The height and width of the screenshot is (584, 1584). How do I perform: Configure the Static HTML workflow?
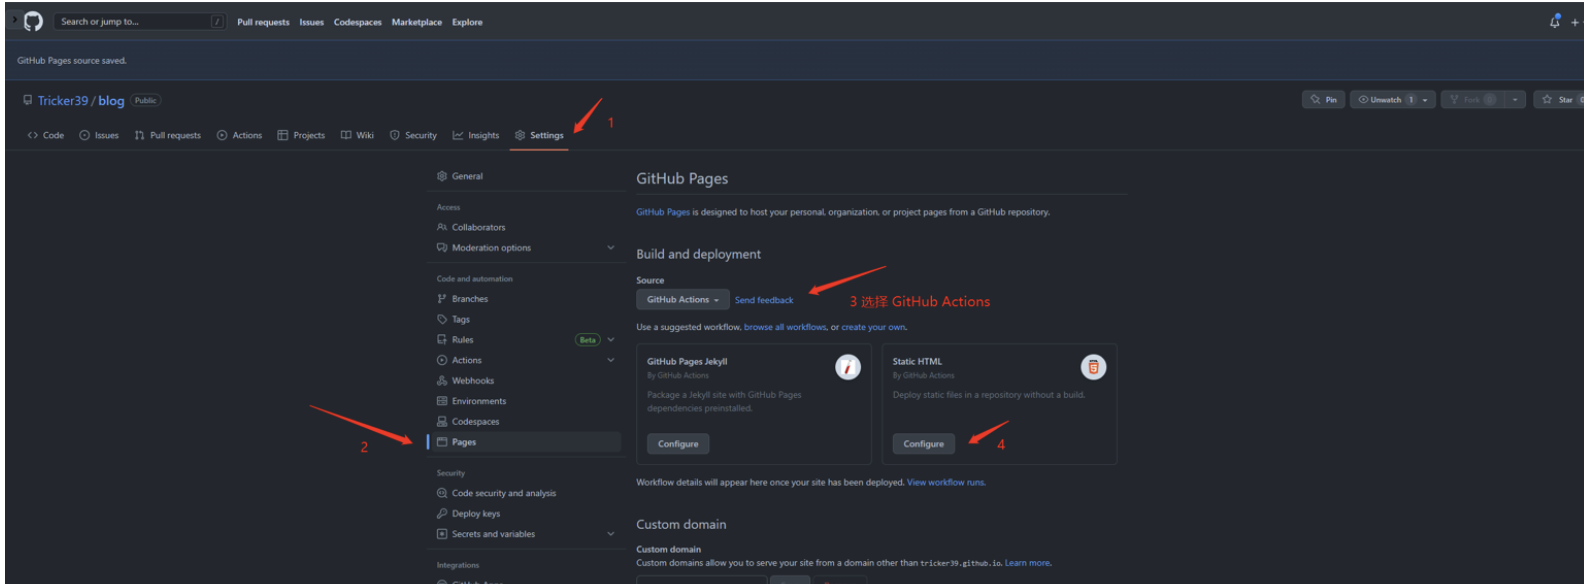[x=924, y=444]
